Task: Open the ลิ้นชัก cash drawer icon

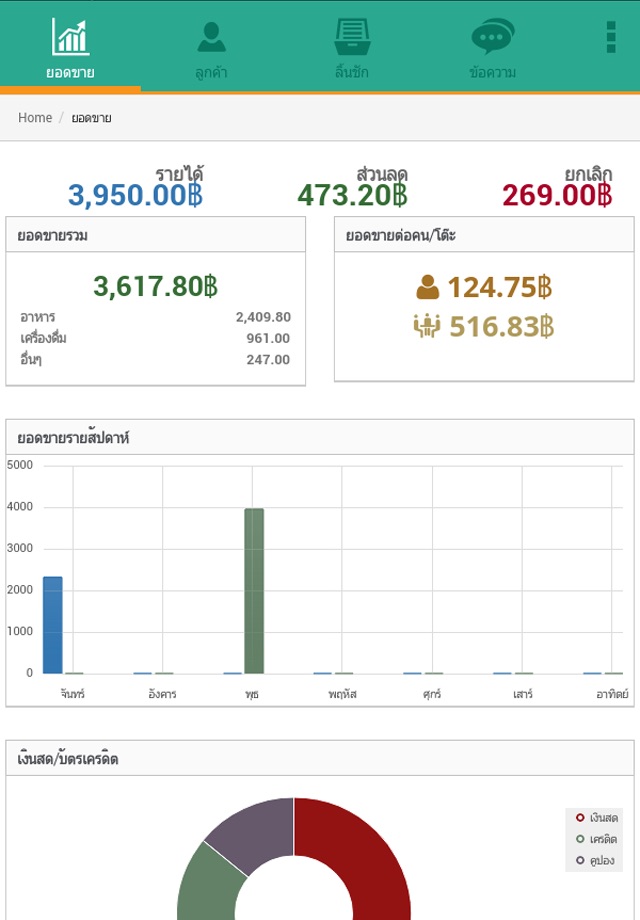Action: tap(352, 36)
